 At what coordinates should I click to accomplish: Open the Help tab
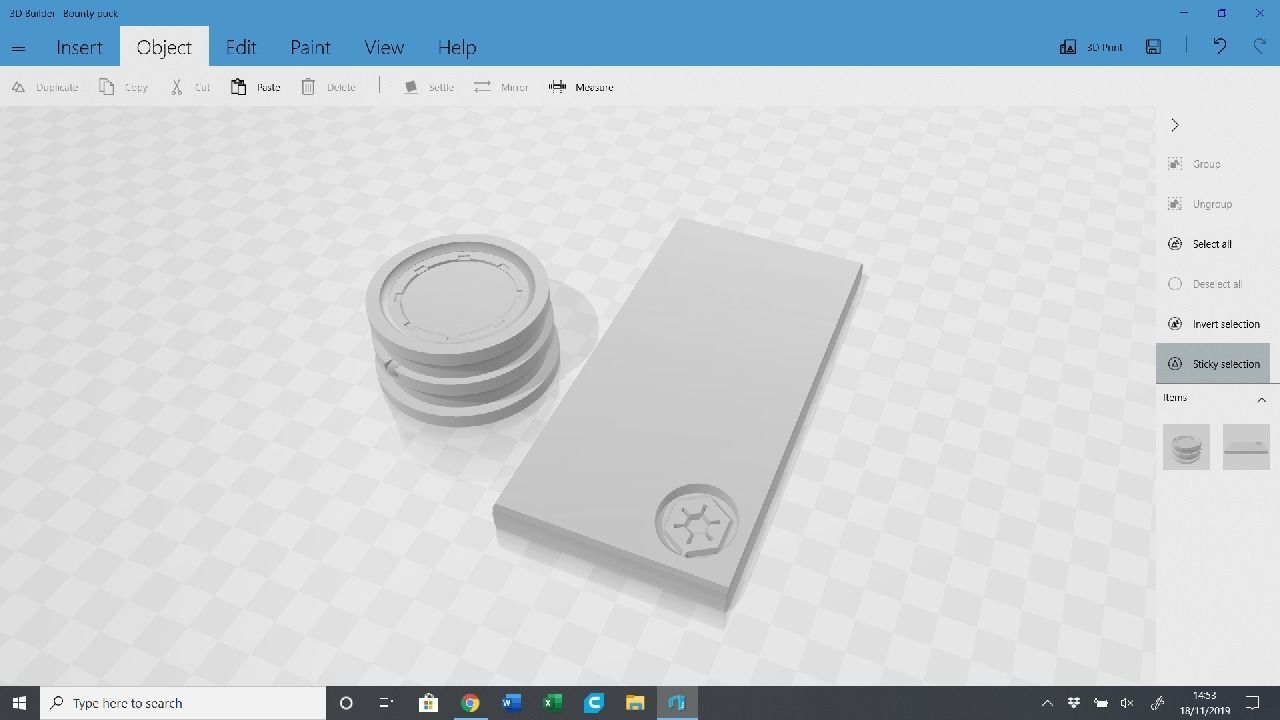coord(457,47)
